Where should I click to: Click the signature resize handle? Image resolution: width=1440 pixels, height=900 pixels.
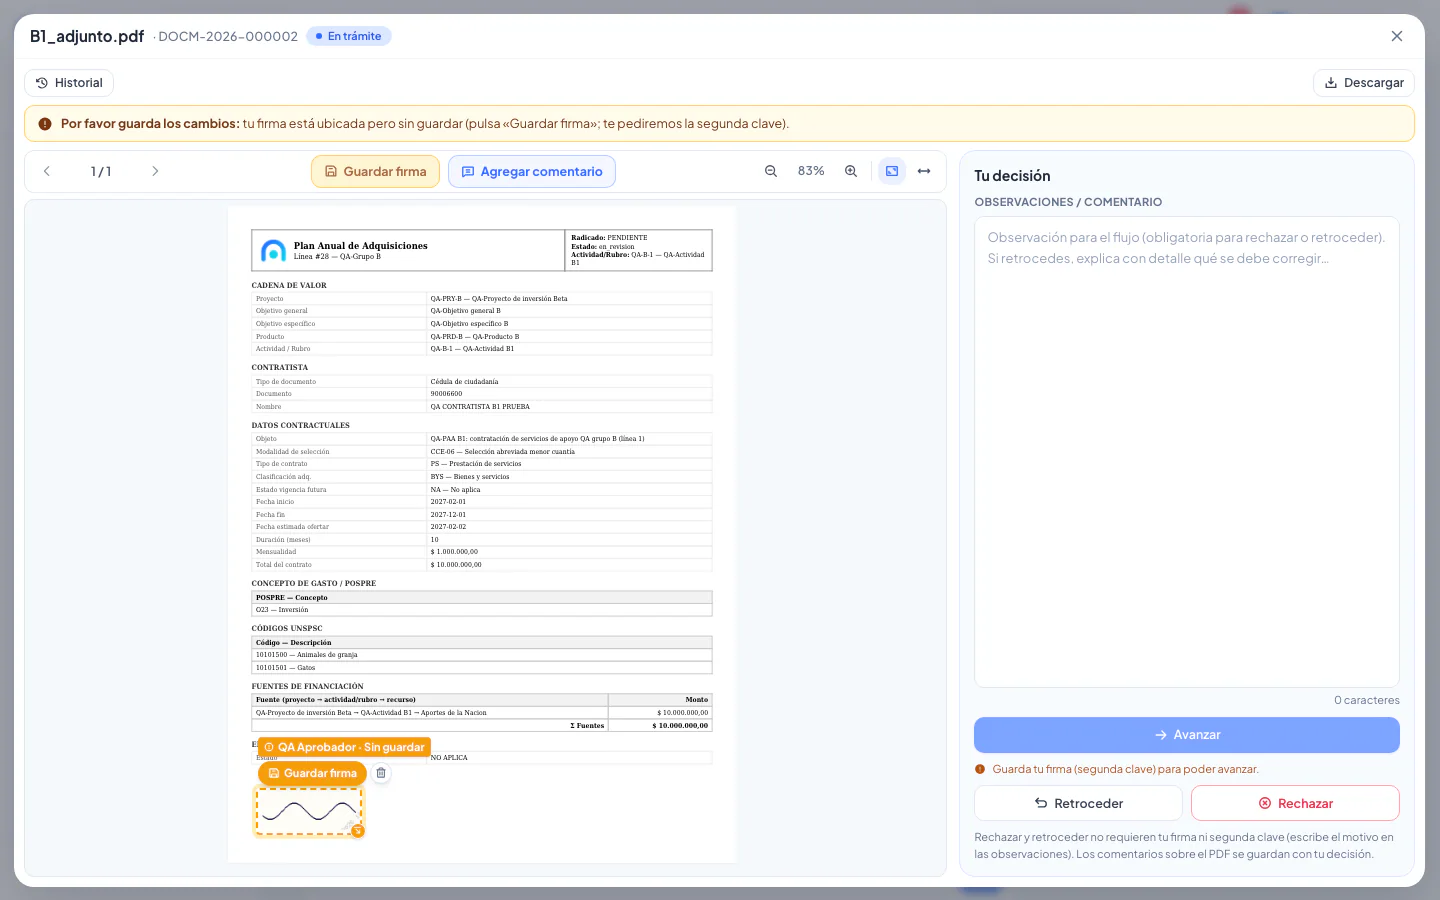click(358, 831)
